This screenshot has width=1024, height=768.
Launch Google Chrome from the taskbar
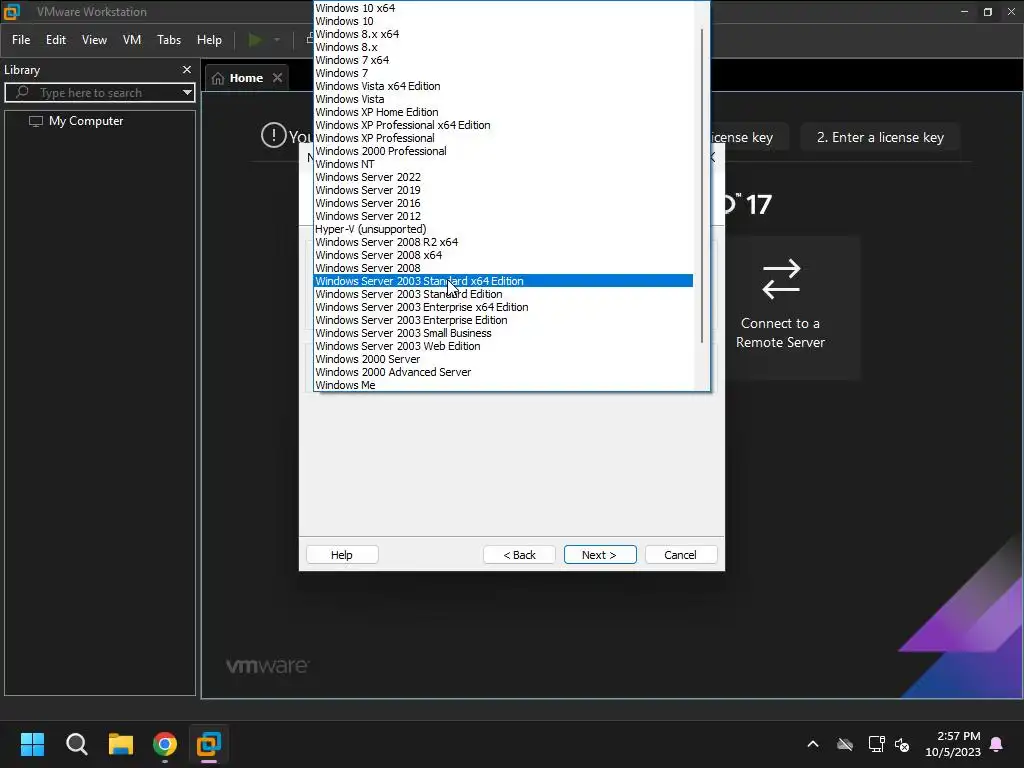[165, 744]
